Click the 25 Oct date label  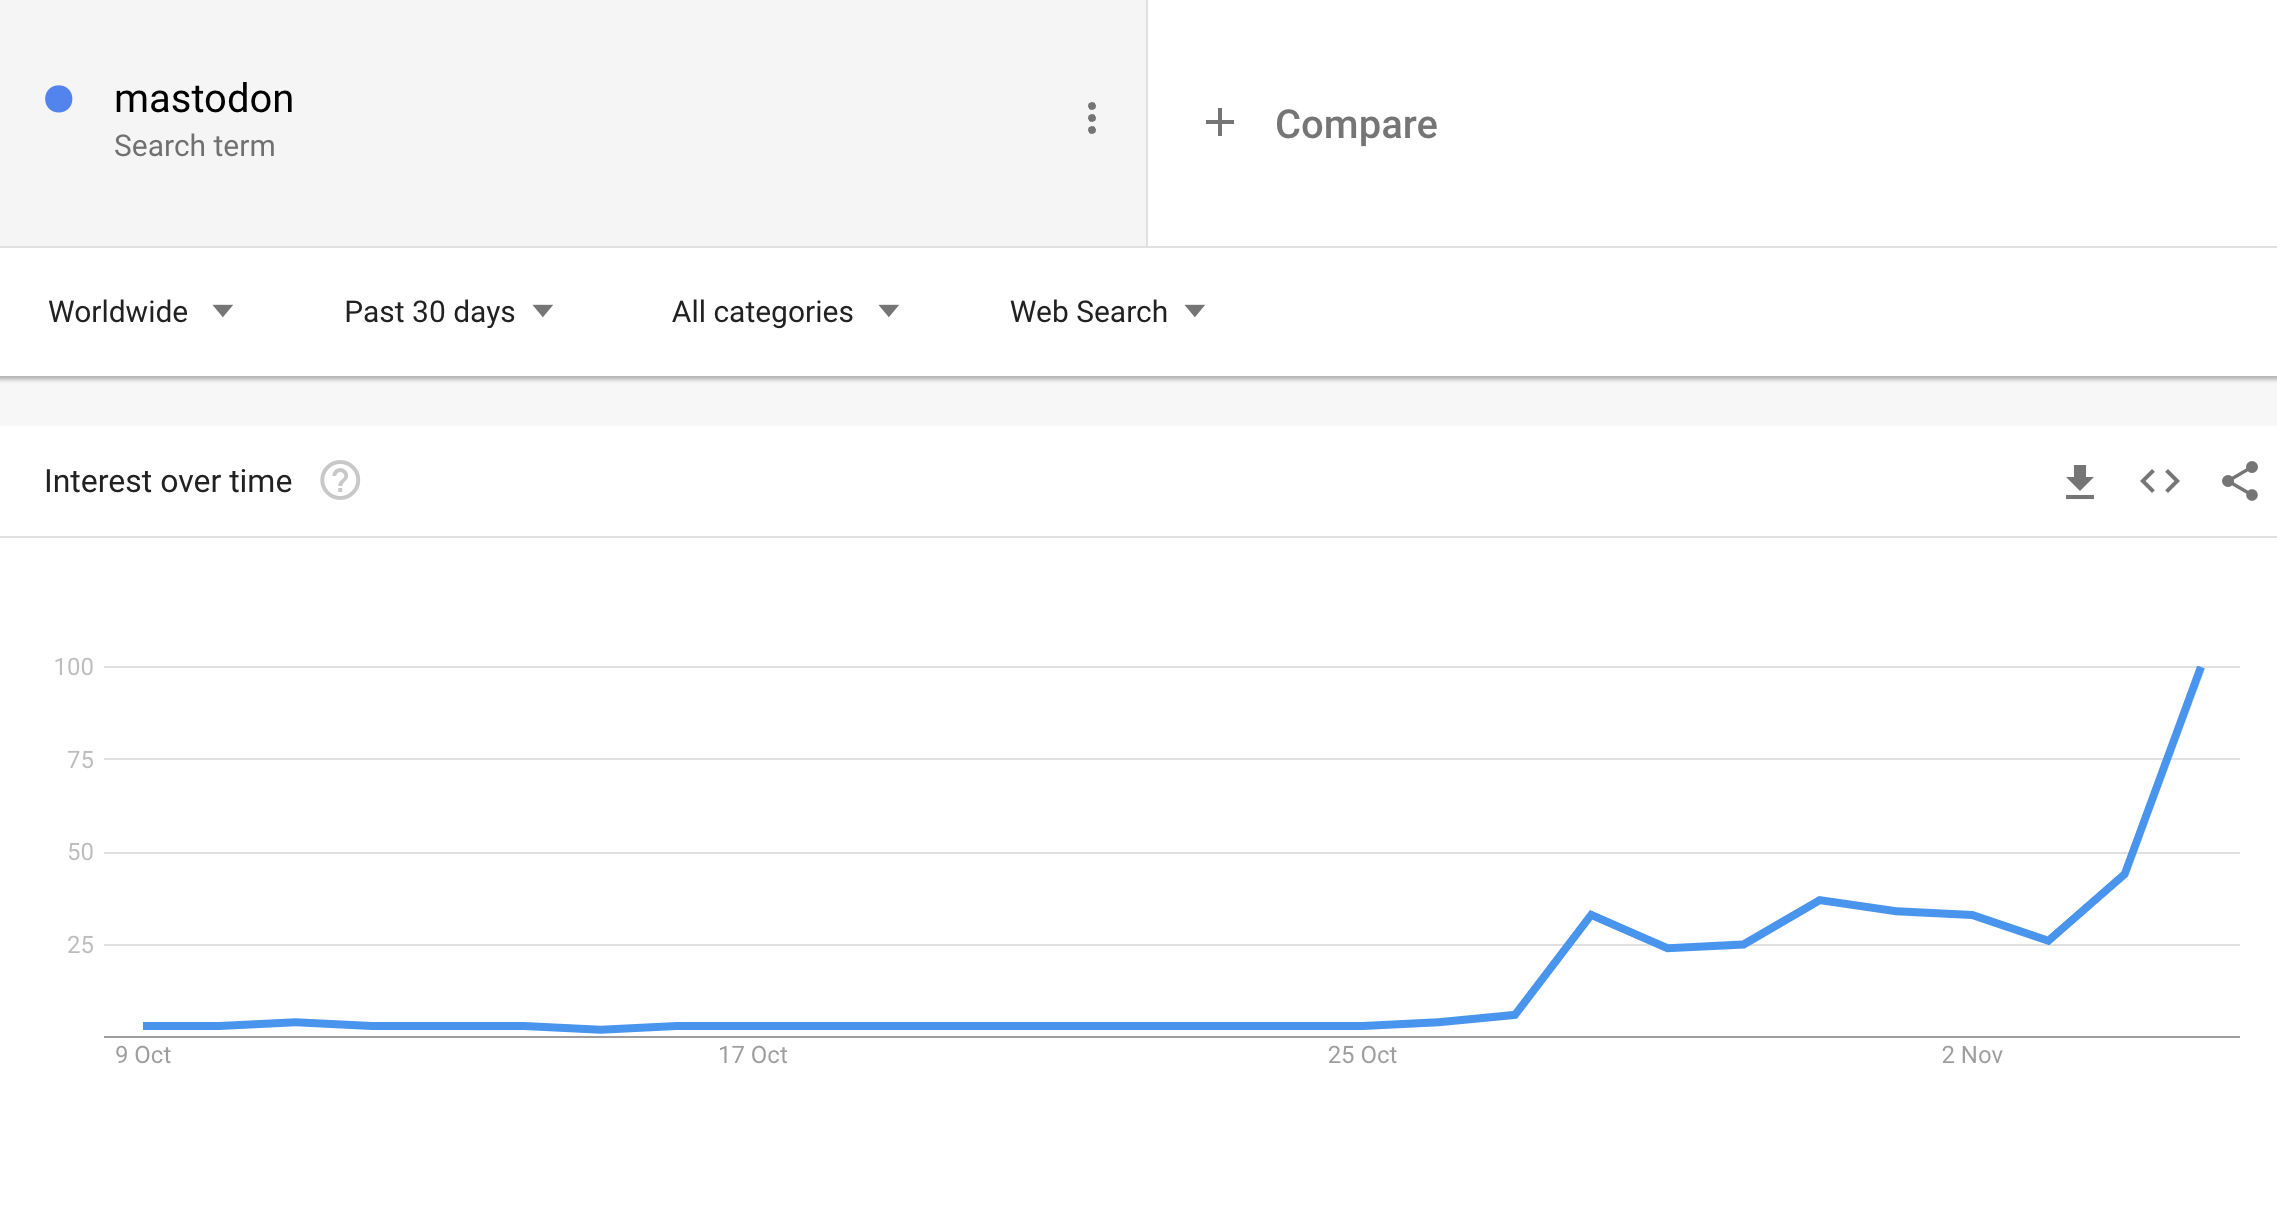tap(1361, 1055)
